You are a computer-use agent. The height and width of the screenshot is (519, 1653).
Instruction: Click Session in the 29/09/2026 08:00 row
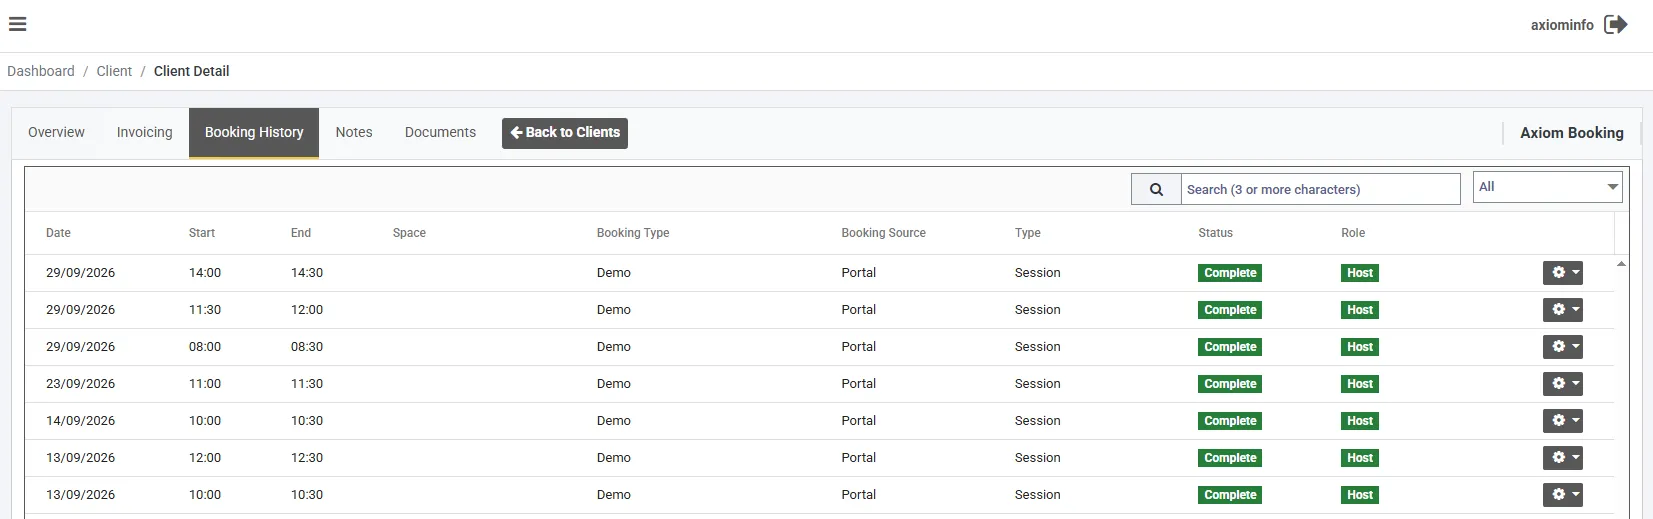tap(1037, 347)
